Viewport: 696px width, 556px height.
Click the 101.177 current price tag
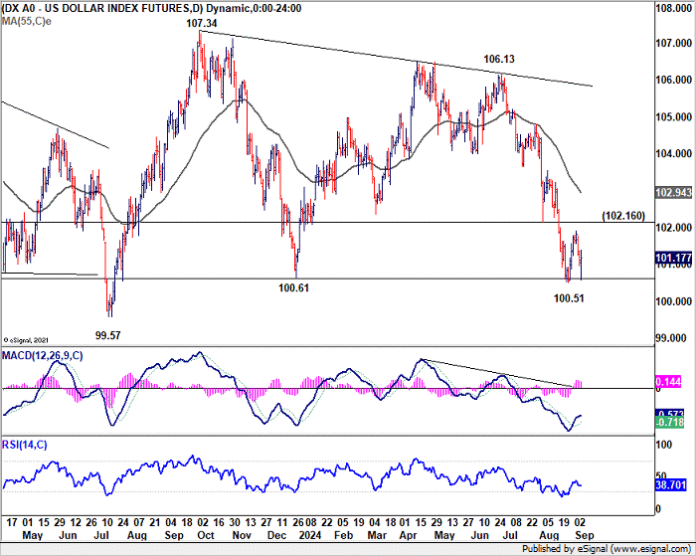[673, 258]
